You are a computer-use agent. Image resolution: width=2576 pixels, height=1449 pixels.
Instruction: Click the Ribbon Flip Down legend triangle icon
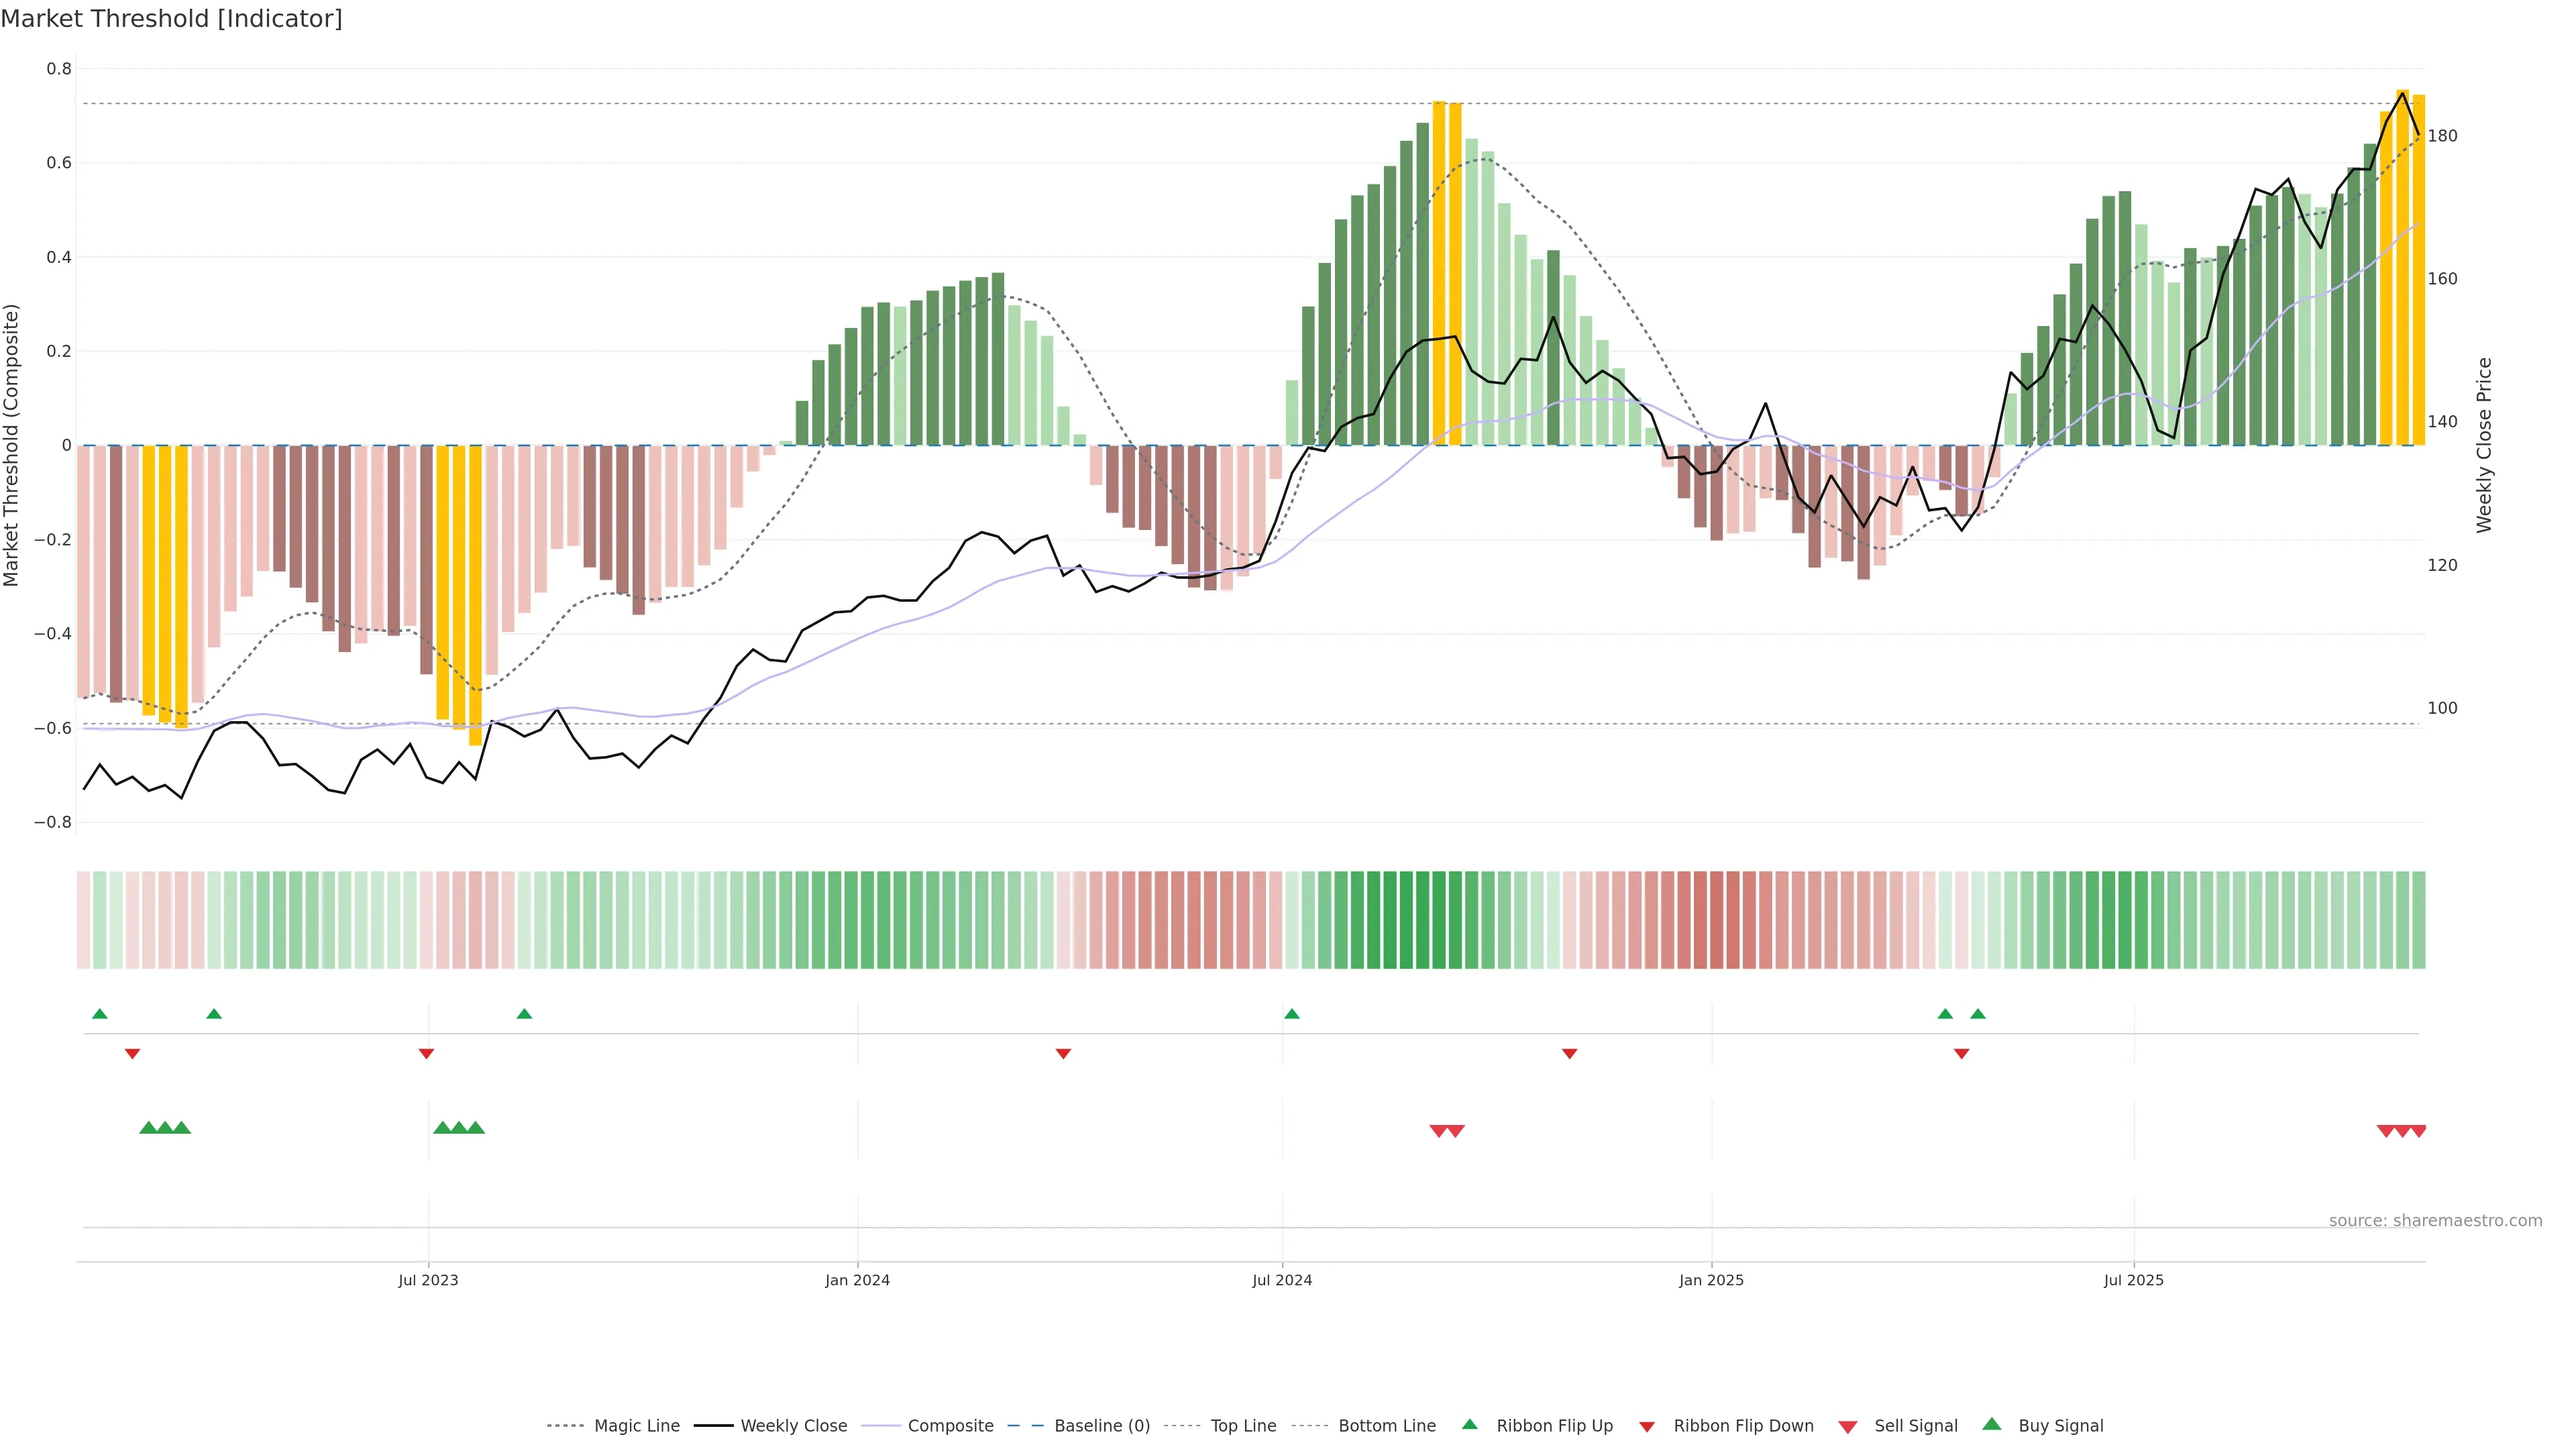tap(1647, 1426)
